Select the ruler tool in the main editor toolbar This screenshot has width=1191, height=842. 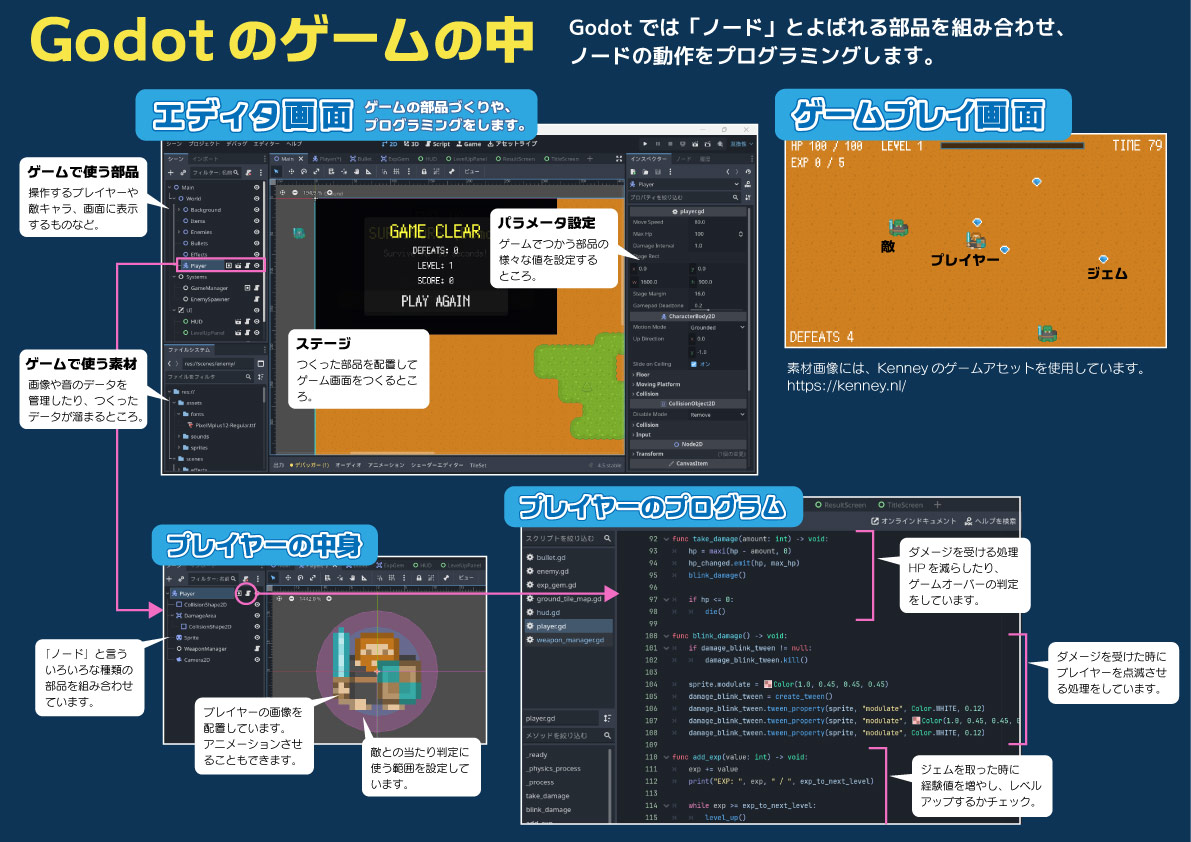[368, 172]
